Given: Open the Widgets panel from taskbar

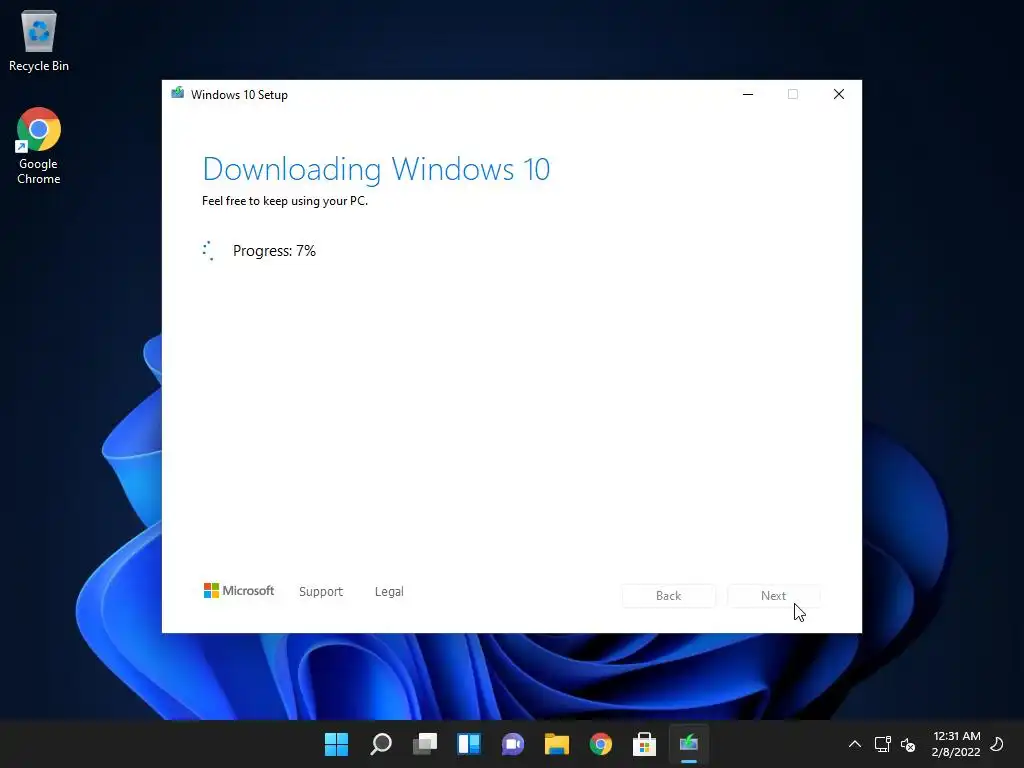Looking at the screenshot, I should pyautogui.click(x=469, y=743).
